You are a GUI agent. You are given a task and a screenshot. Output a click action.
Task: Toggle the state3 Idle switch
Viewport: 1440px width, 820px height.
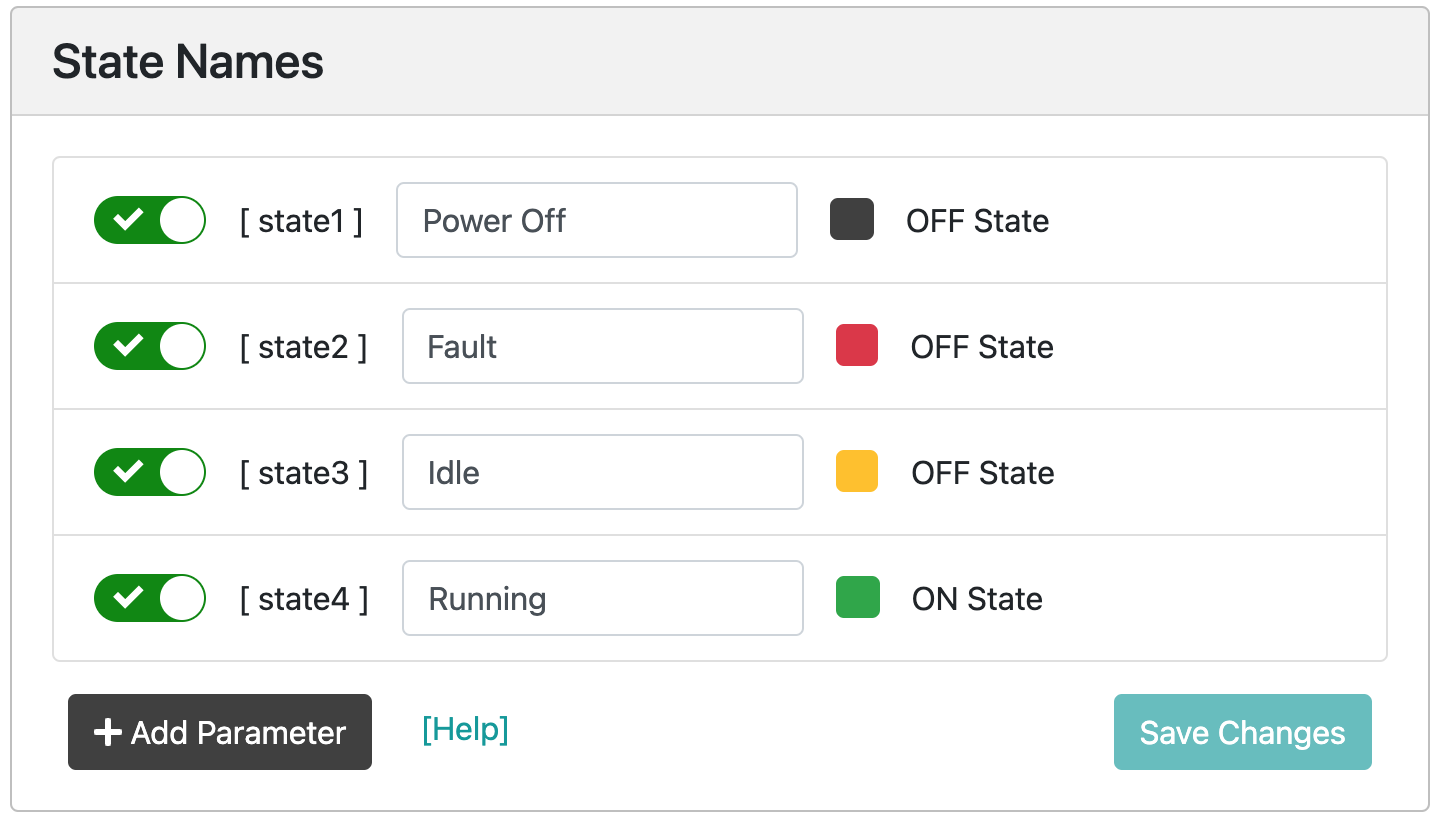[x=150, y=472]
